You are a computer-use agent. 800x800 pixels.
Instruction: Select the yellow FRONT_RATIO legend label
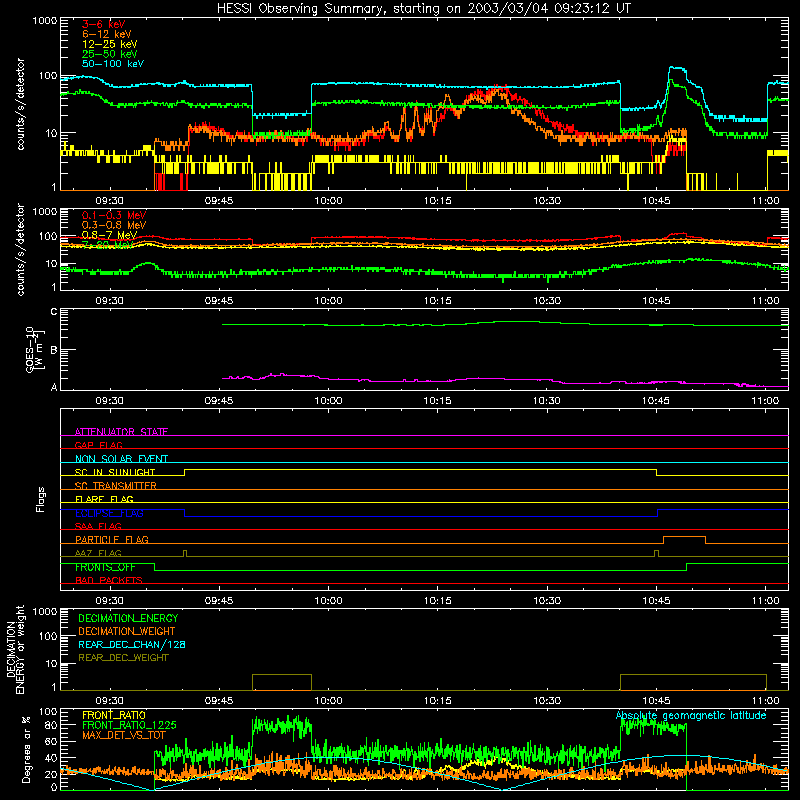(x=114, y=715)
